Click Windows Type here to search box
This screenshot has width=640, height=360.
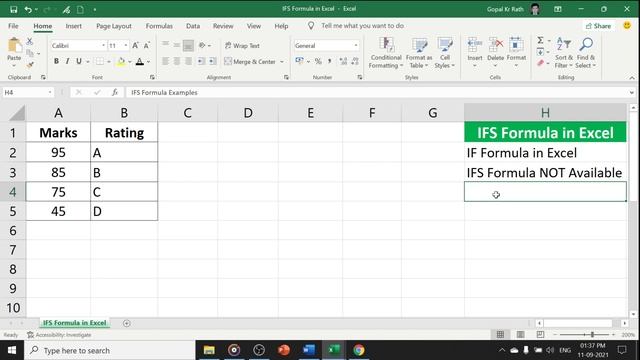click(x=110, y=350)
